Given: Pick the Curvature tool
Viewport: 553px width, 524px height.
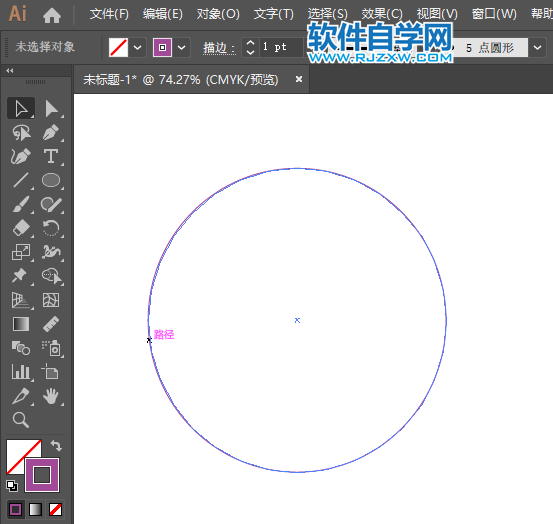Looking at the screenshot, I should click(21, 156).
